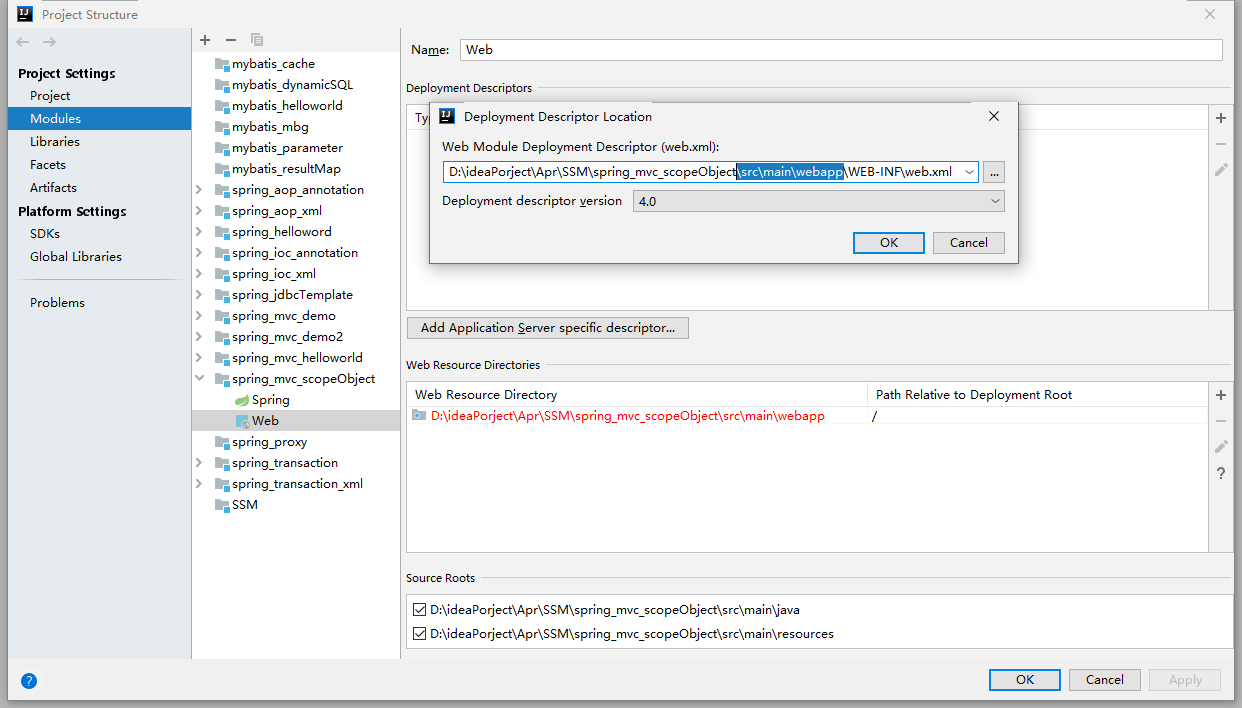The height and width of the screenshot is (708, 1242).
Task: Select the spring_jdbcTemplate module
Action: (292, 295)
